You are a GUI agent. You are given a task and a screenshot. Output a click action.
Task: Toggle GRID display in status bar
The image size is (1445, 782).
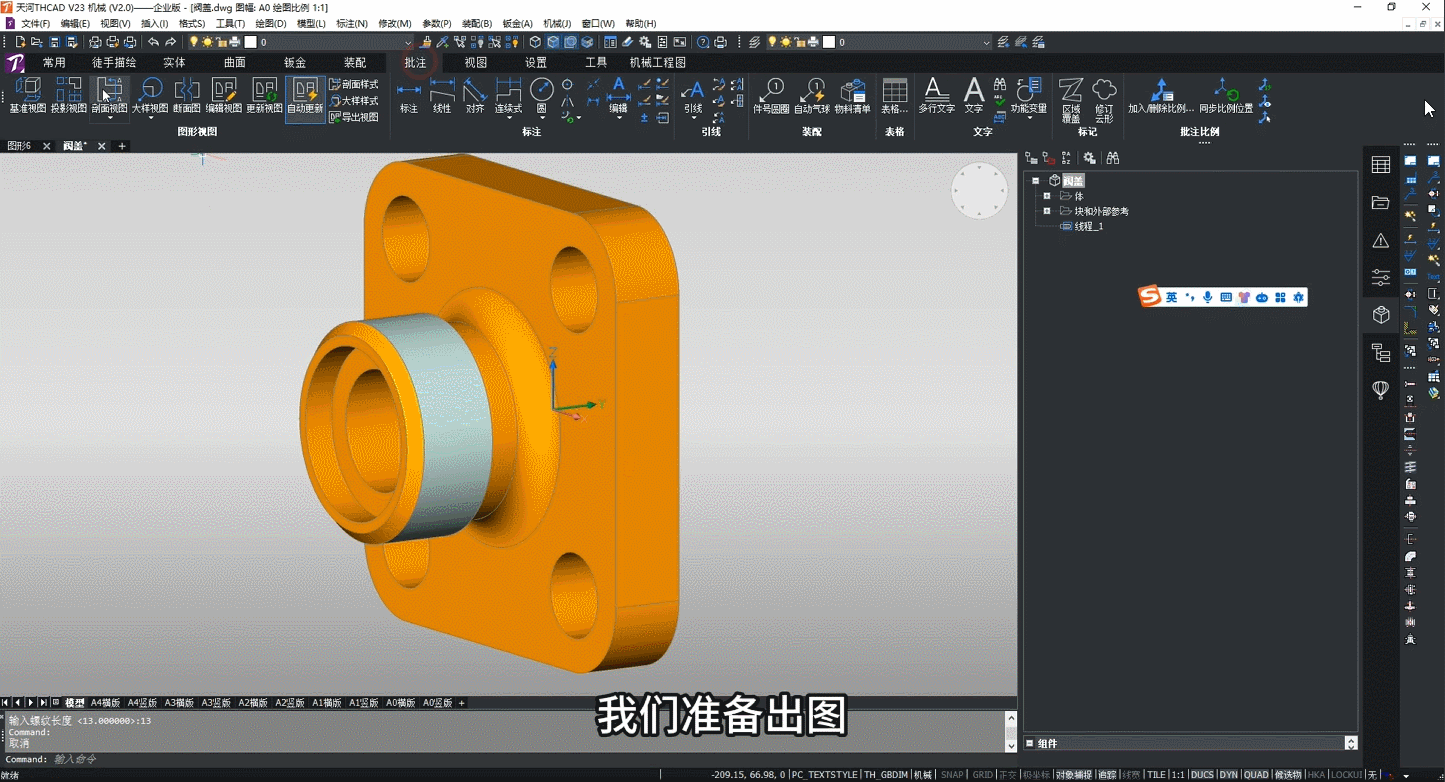(982, 775)
